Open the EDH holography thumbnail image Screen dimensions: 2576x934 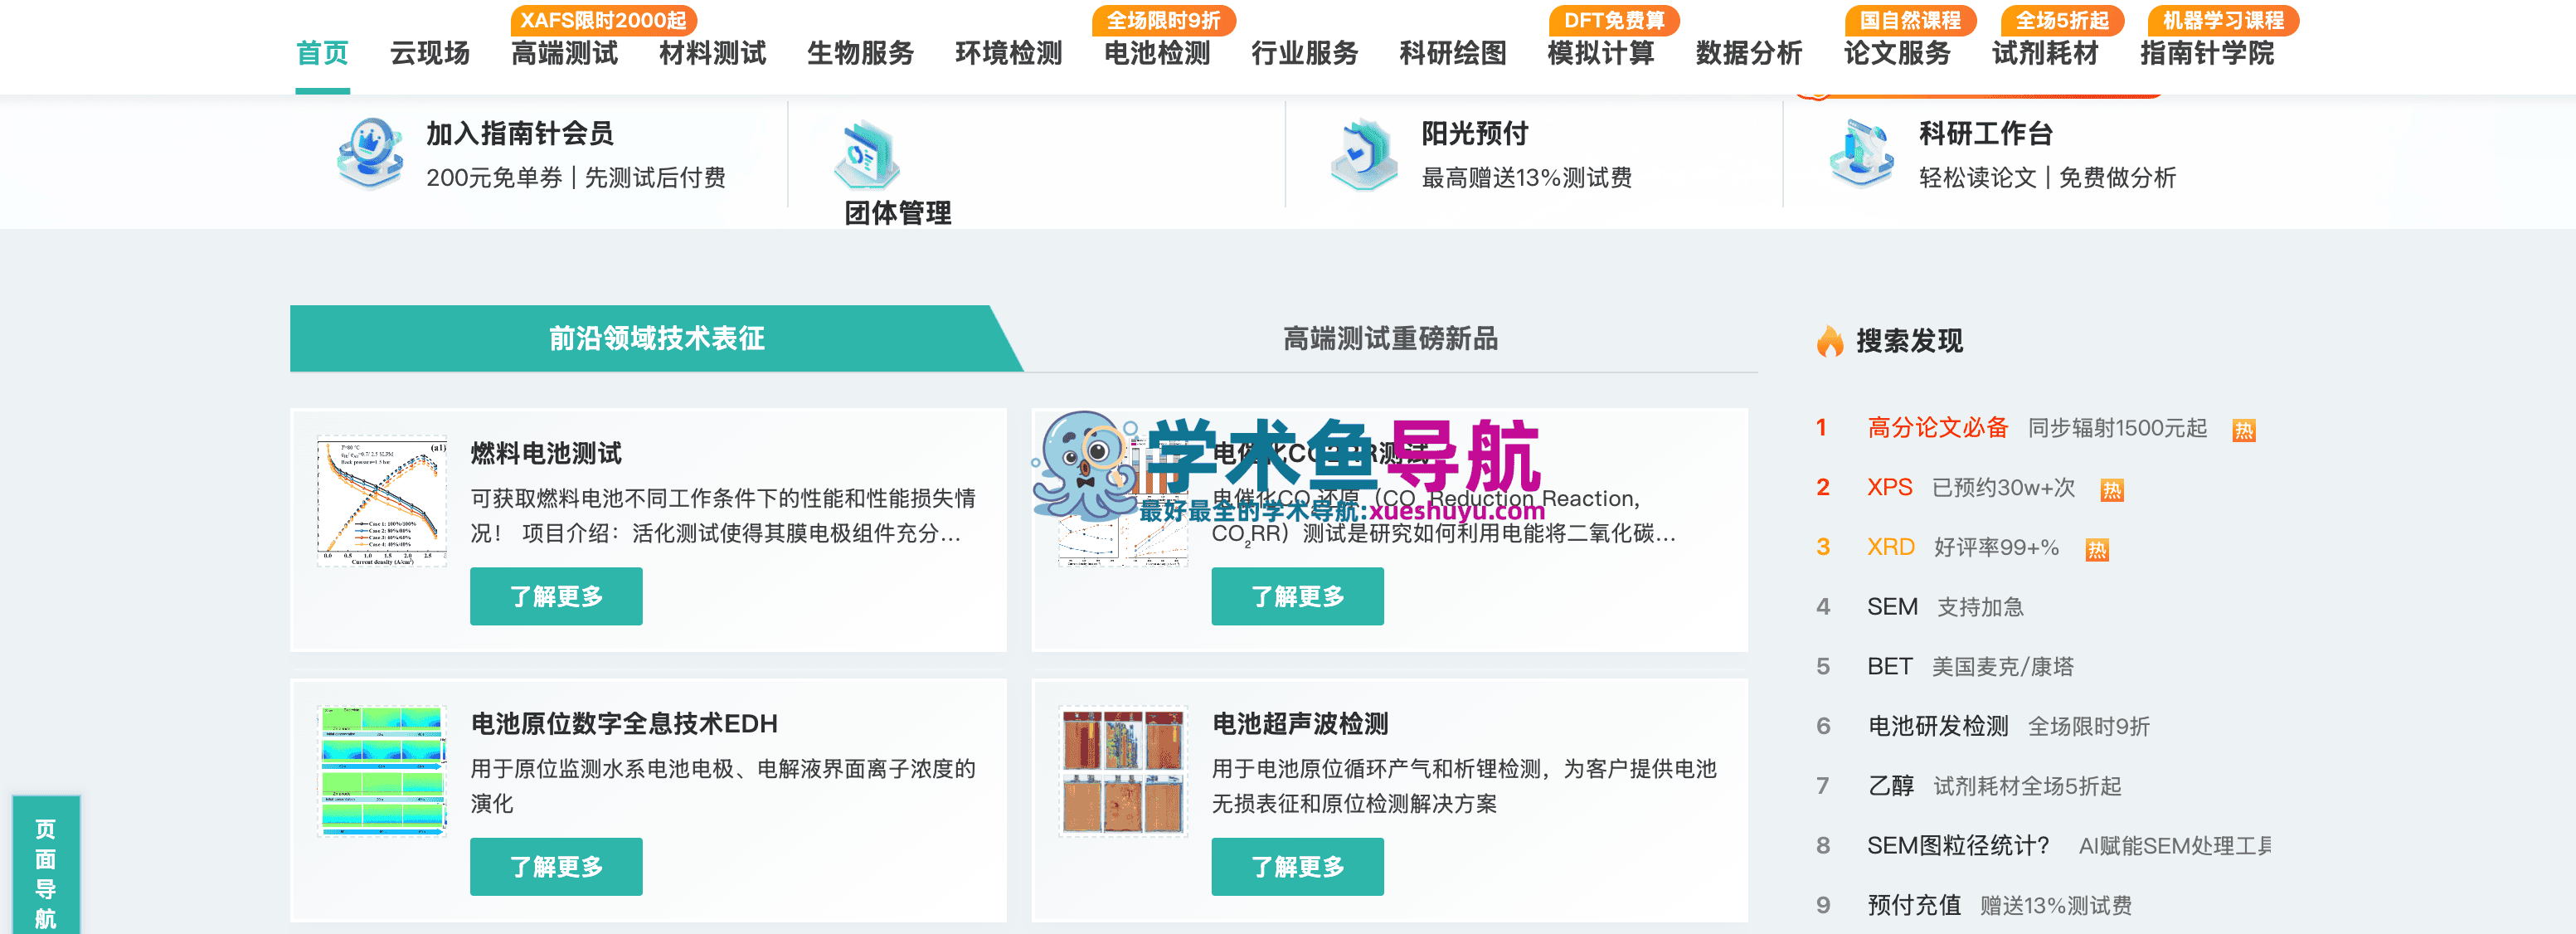pyautogui.click(x=381, y=771)
